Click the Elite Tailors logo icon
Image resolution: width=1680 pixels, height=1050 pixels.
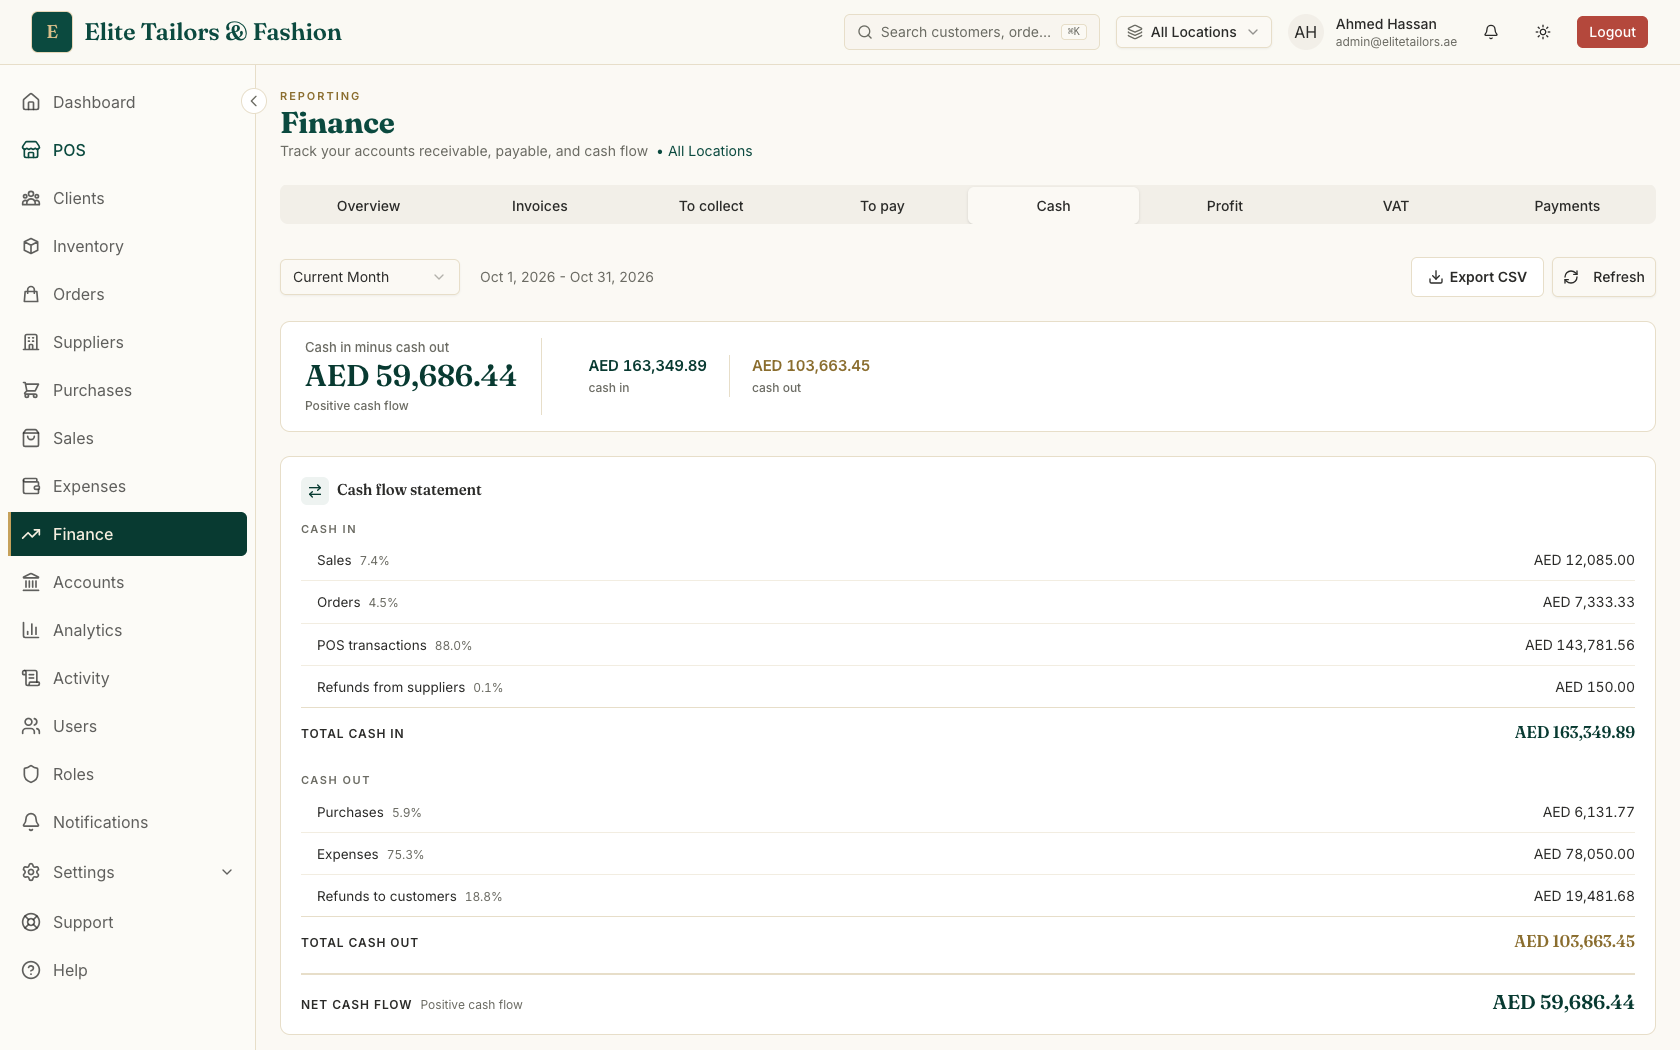click(52, 32)
